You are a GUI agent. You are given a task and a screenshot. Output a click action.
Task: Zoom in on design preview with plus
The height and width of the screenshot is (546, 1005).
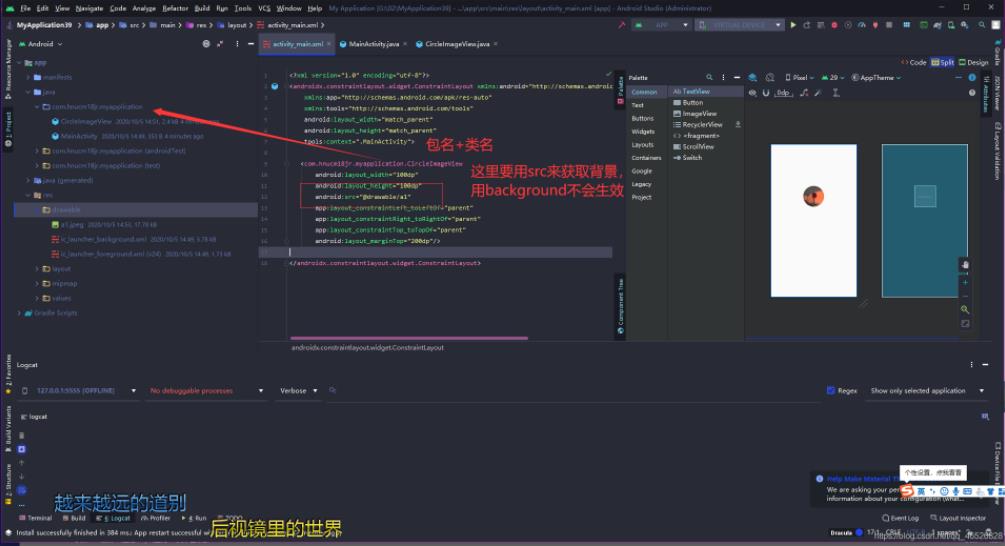click(x=965, y=283)
